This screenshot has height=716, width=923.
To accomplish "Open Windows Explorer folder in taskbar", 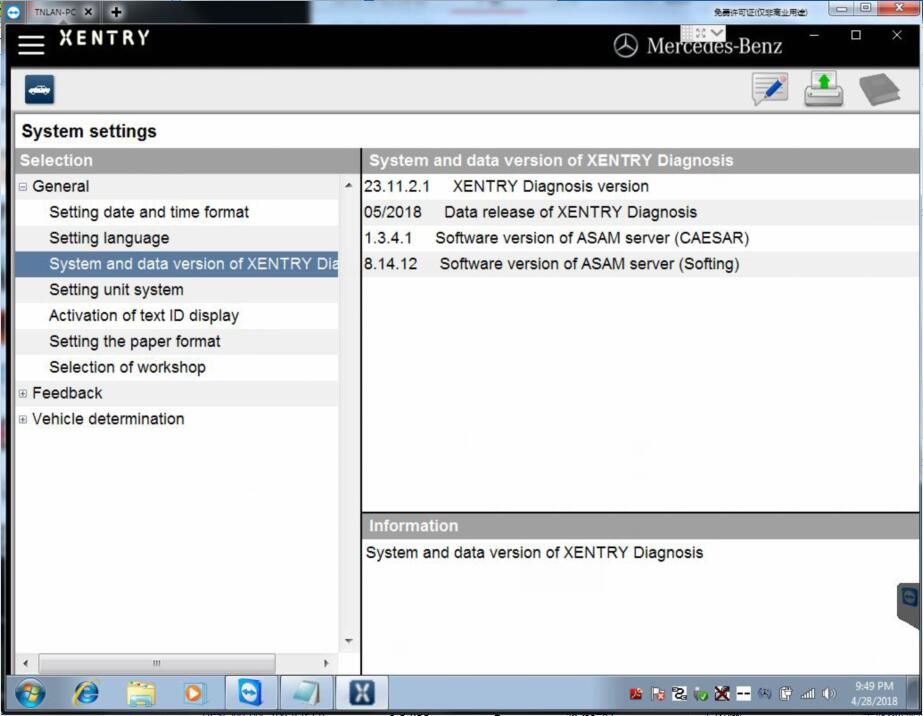I will [x=141, y=693].
